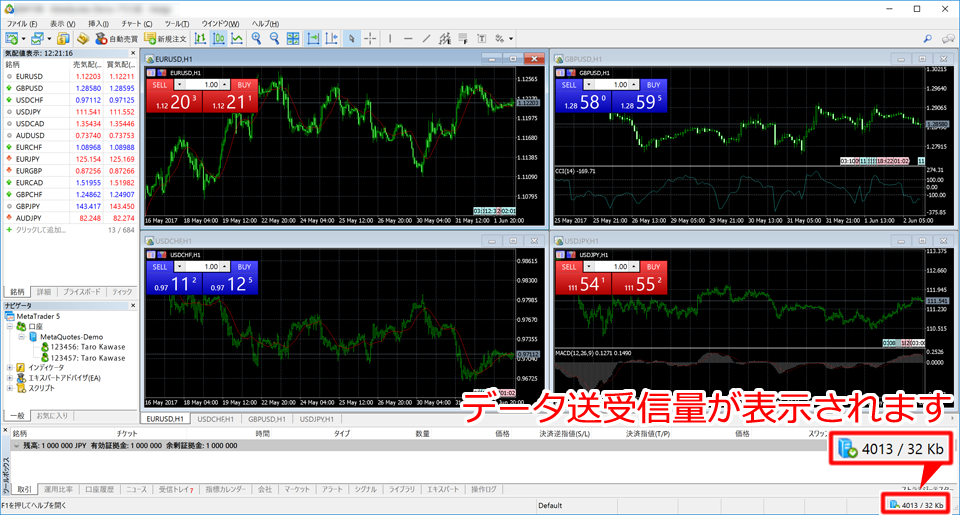Image resolution: width=960 pixels, height=515 pixels.
Task: Select USDJPY row in Market Watch
Action: (70, 111)
